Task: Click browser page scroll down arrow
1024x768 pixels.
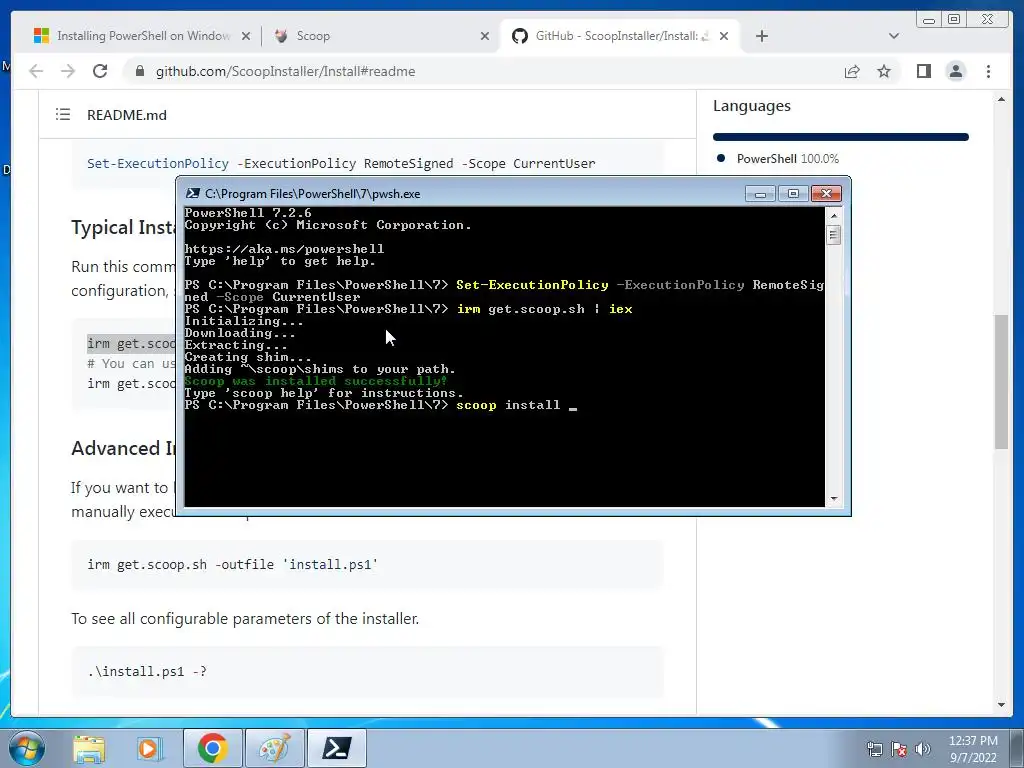Action: [x=1001, y=705]
